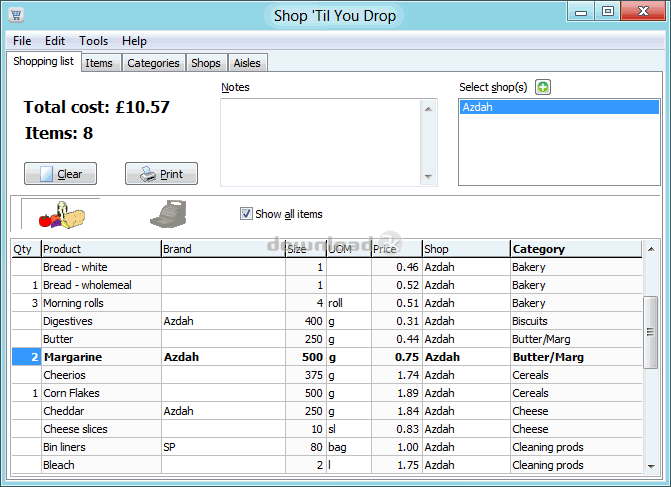Click the Print button
The image size is (671, 487).
click(x=161, y=174)
